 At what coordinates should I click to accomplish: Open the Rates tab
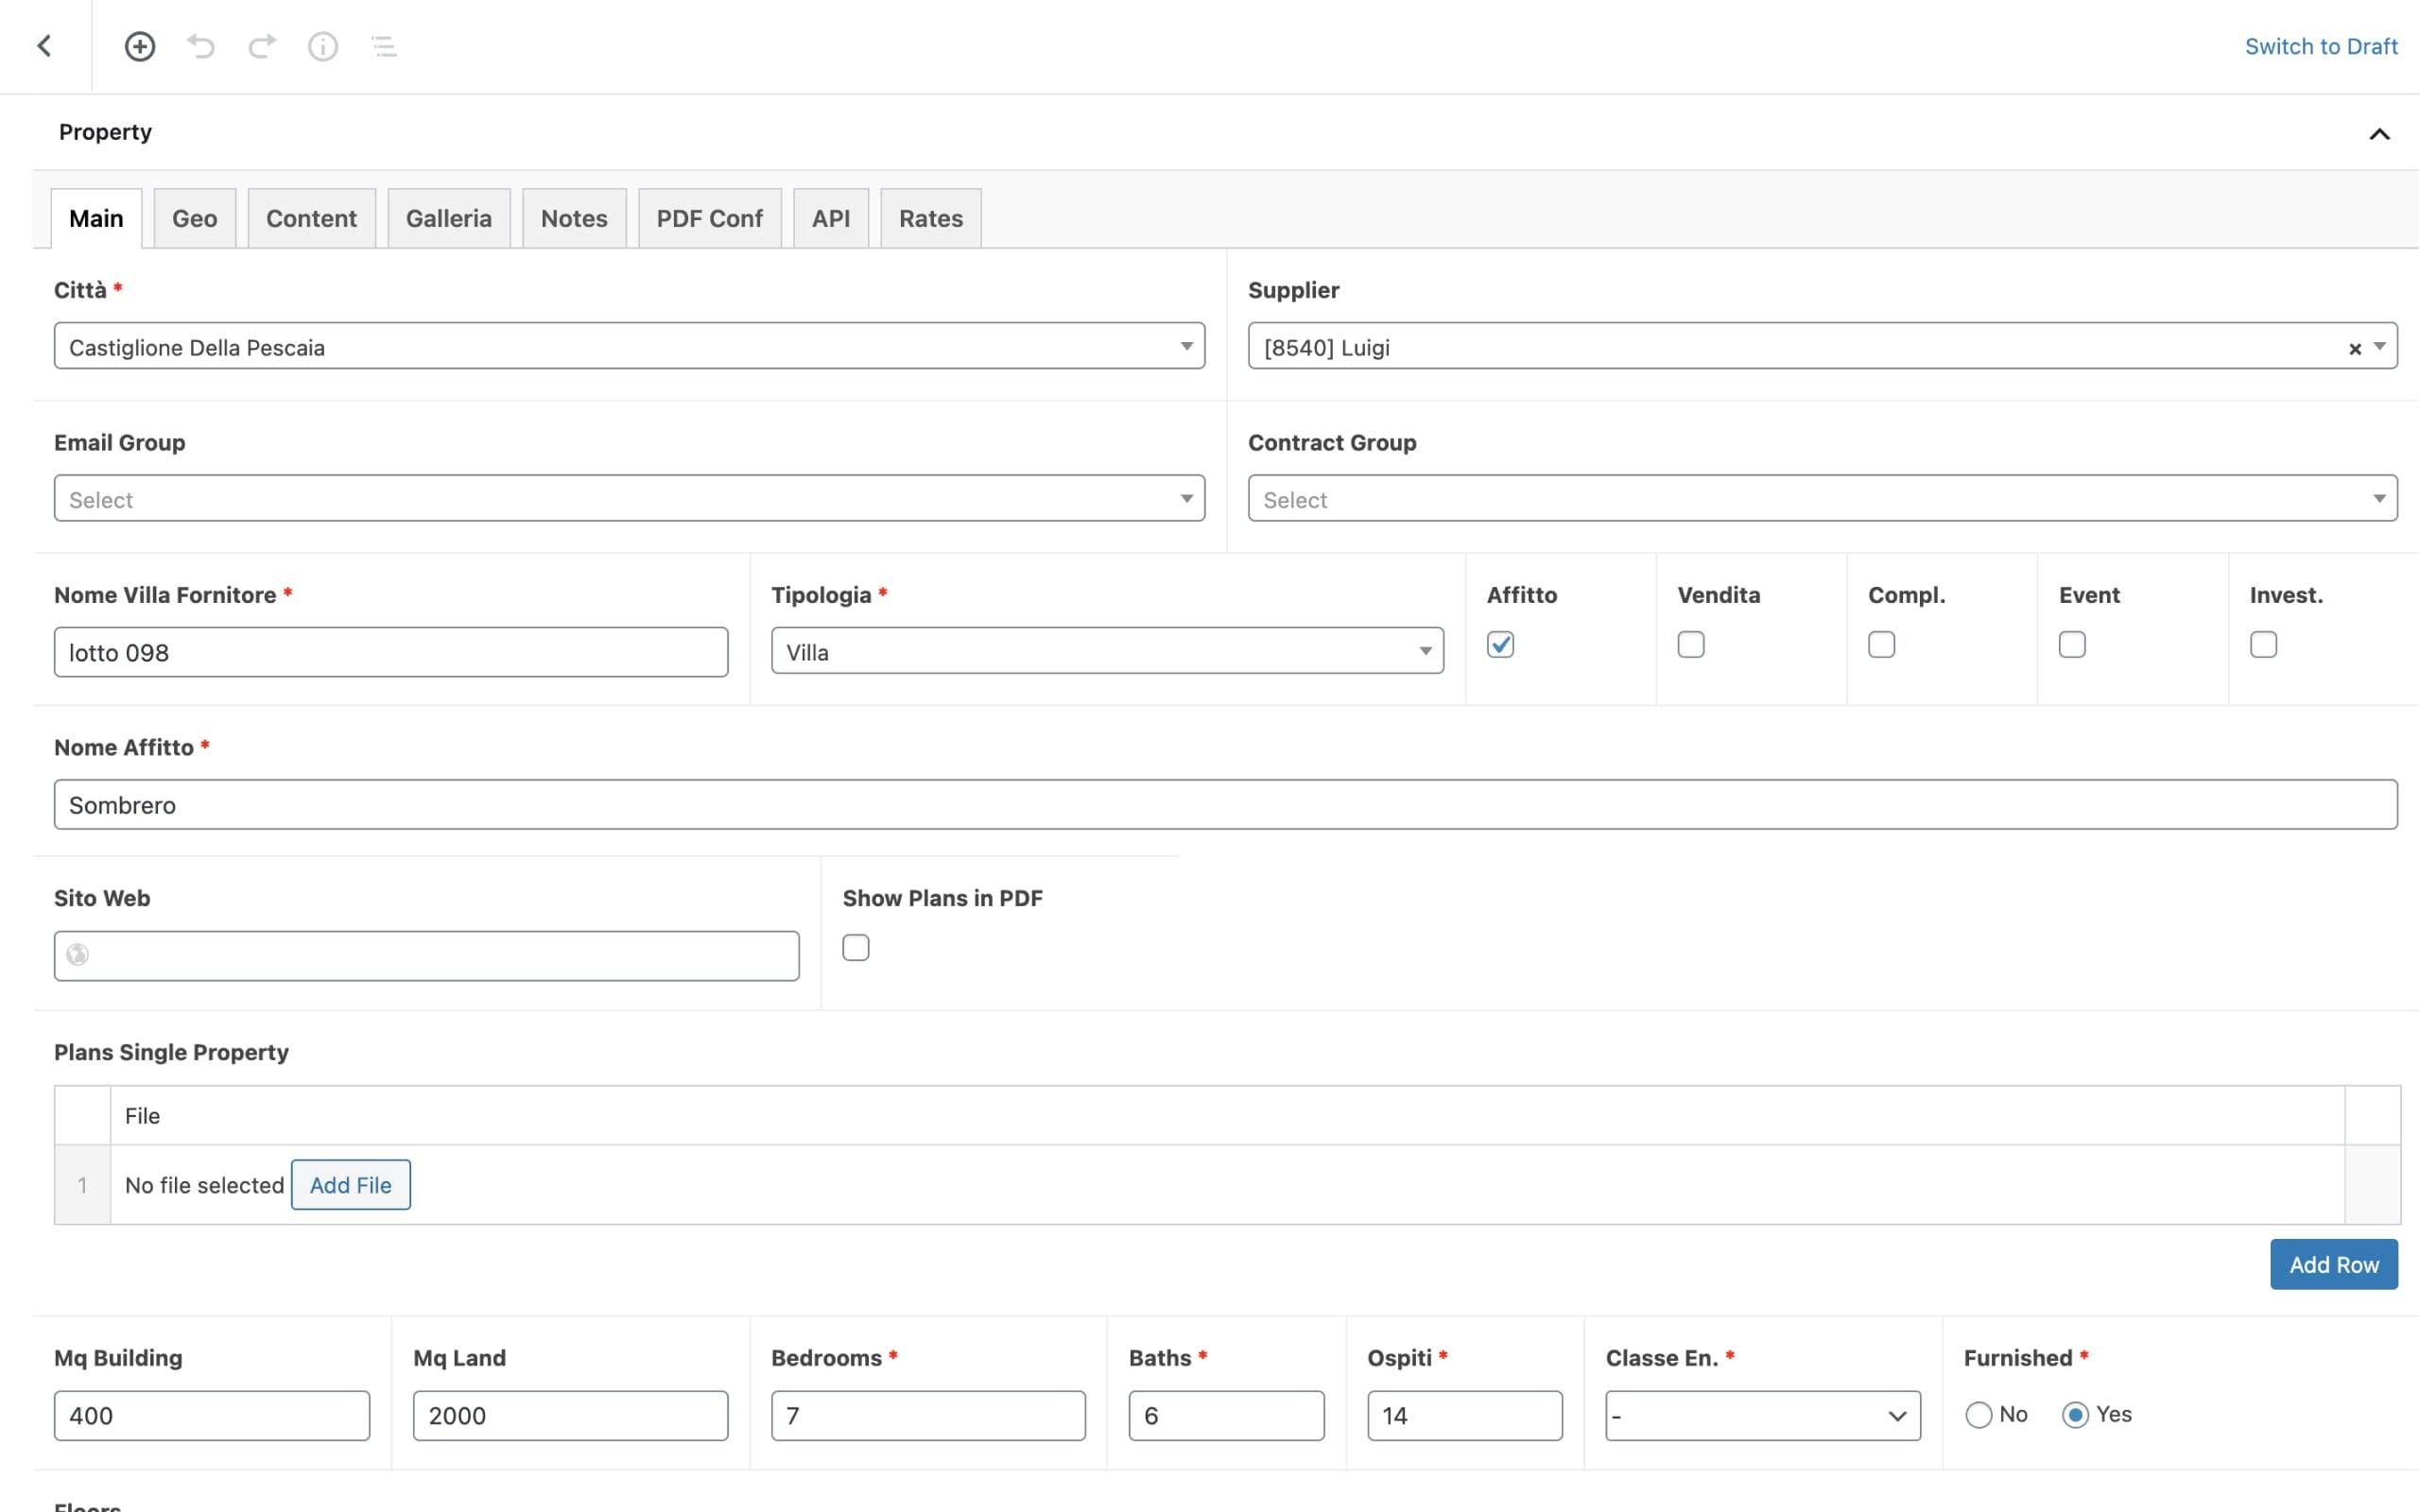(930, 218)
